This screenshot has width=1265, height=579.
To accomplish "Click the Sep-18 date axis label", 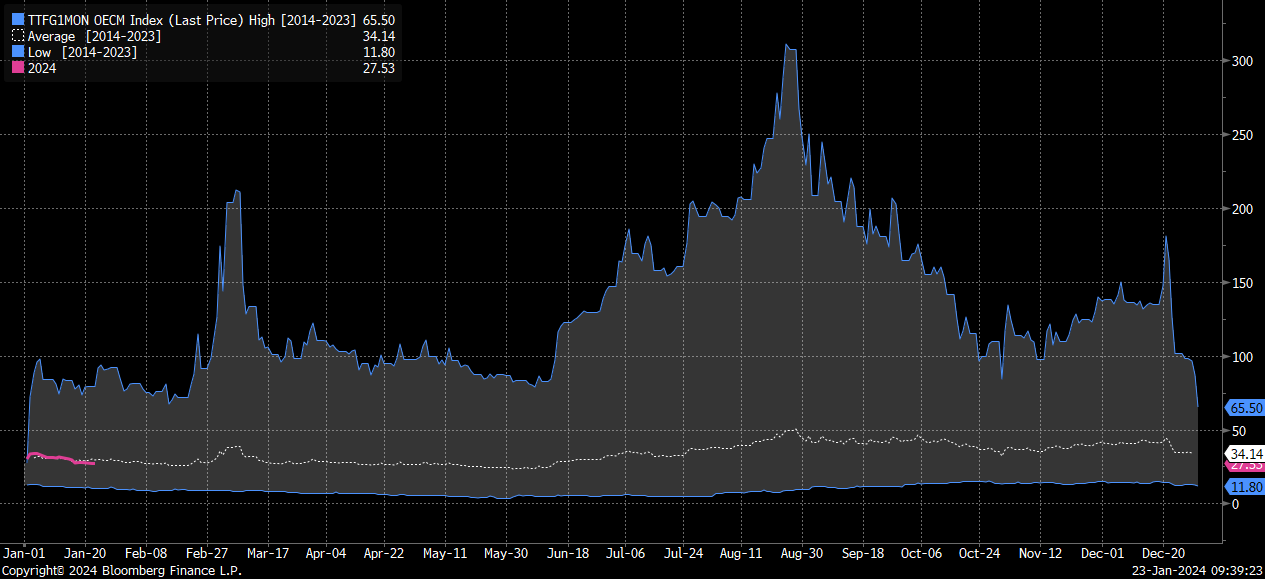I will [x=863, y=552].
